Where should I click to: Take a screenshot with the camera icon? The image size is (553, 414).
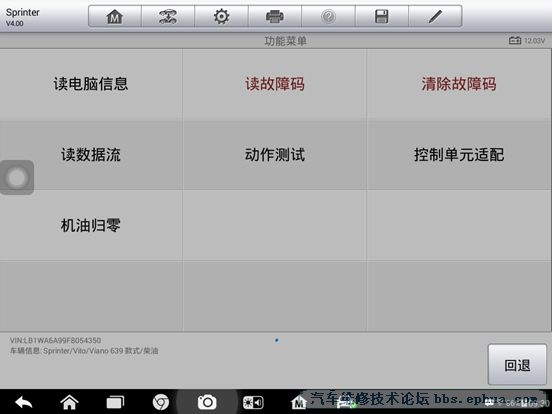coord(207,402)
